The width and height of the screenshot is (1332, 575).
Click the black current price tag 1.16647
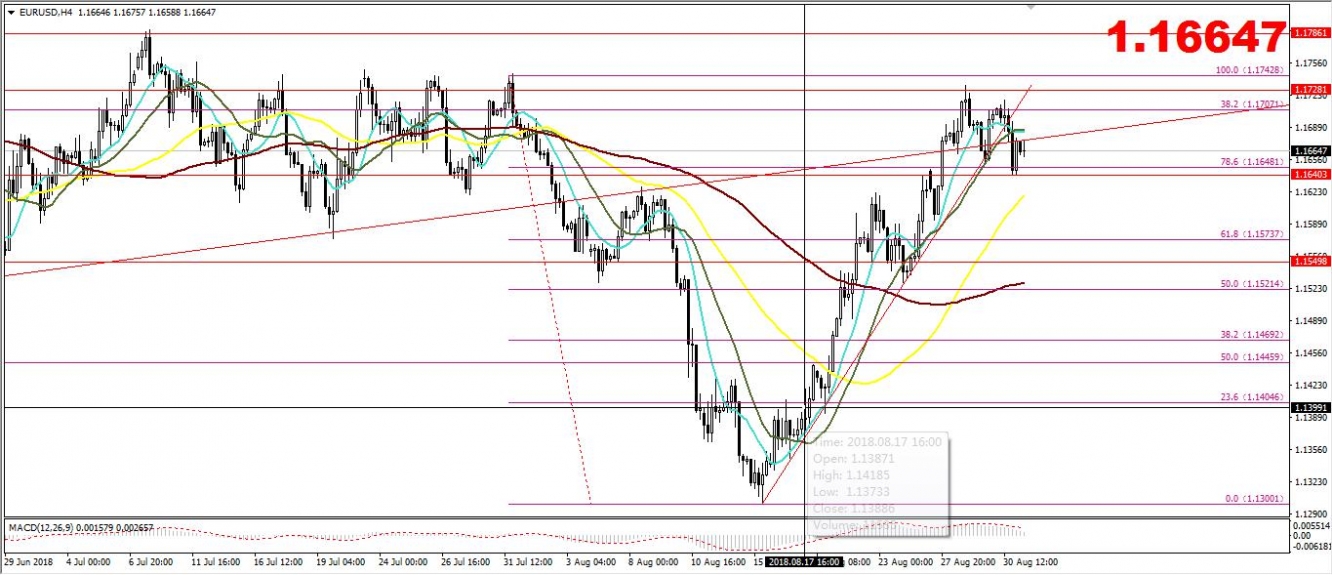click(x=1309, y=150)
